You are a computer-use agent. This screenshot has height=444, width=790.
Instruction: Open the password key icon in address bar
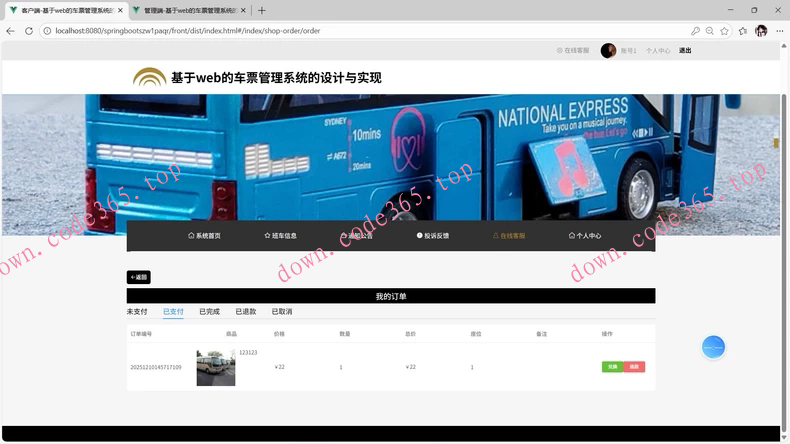[695, 31]
